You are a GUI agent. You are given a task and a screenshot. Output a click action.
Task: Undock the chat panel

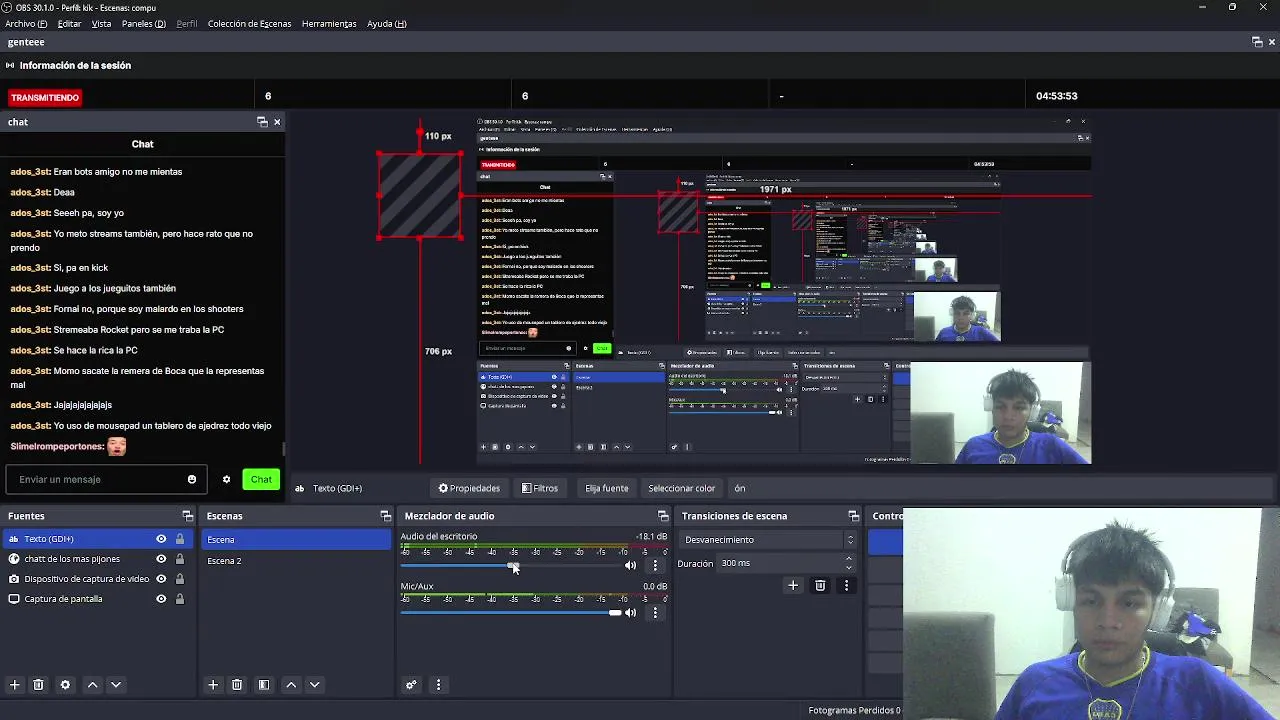(x=262, y=122)
